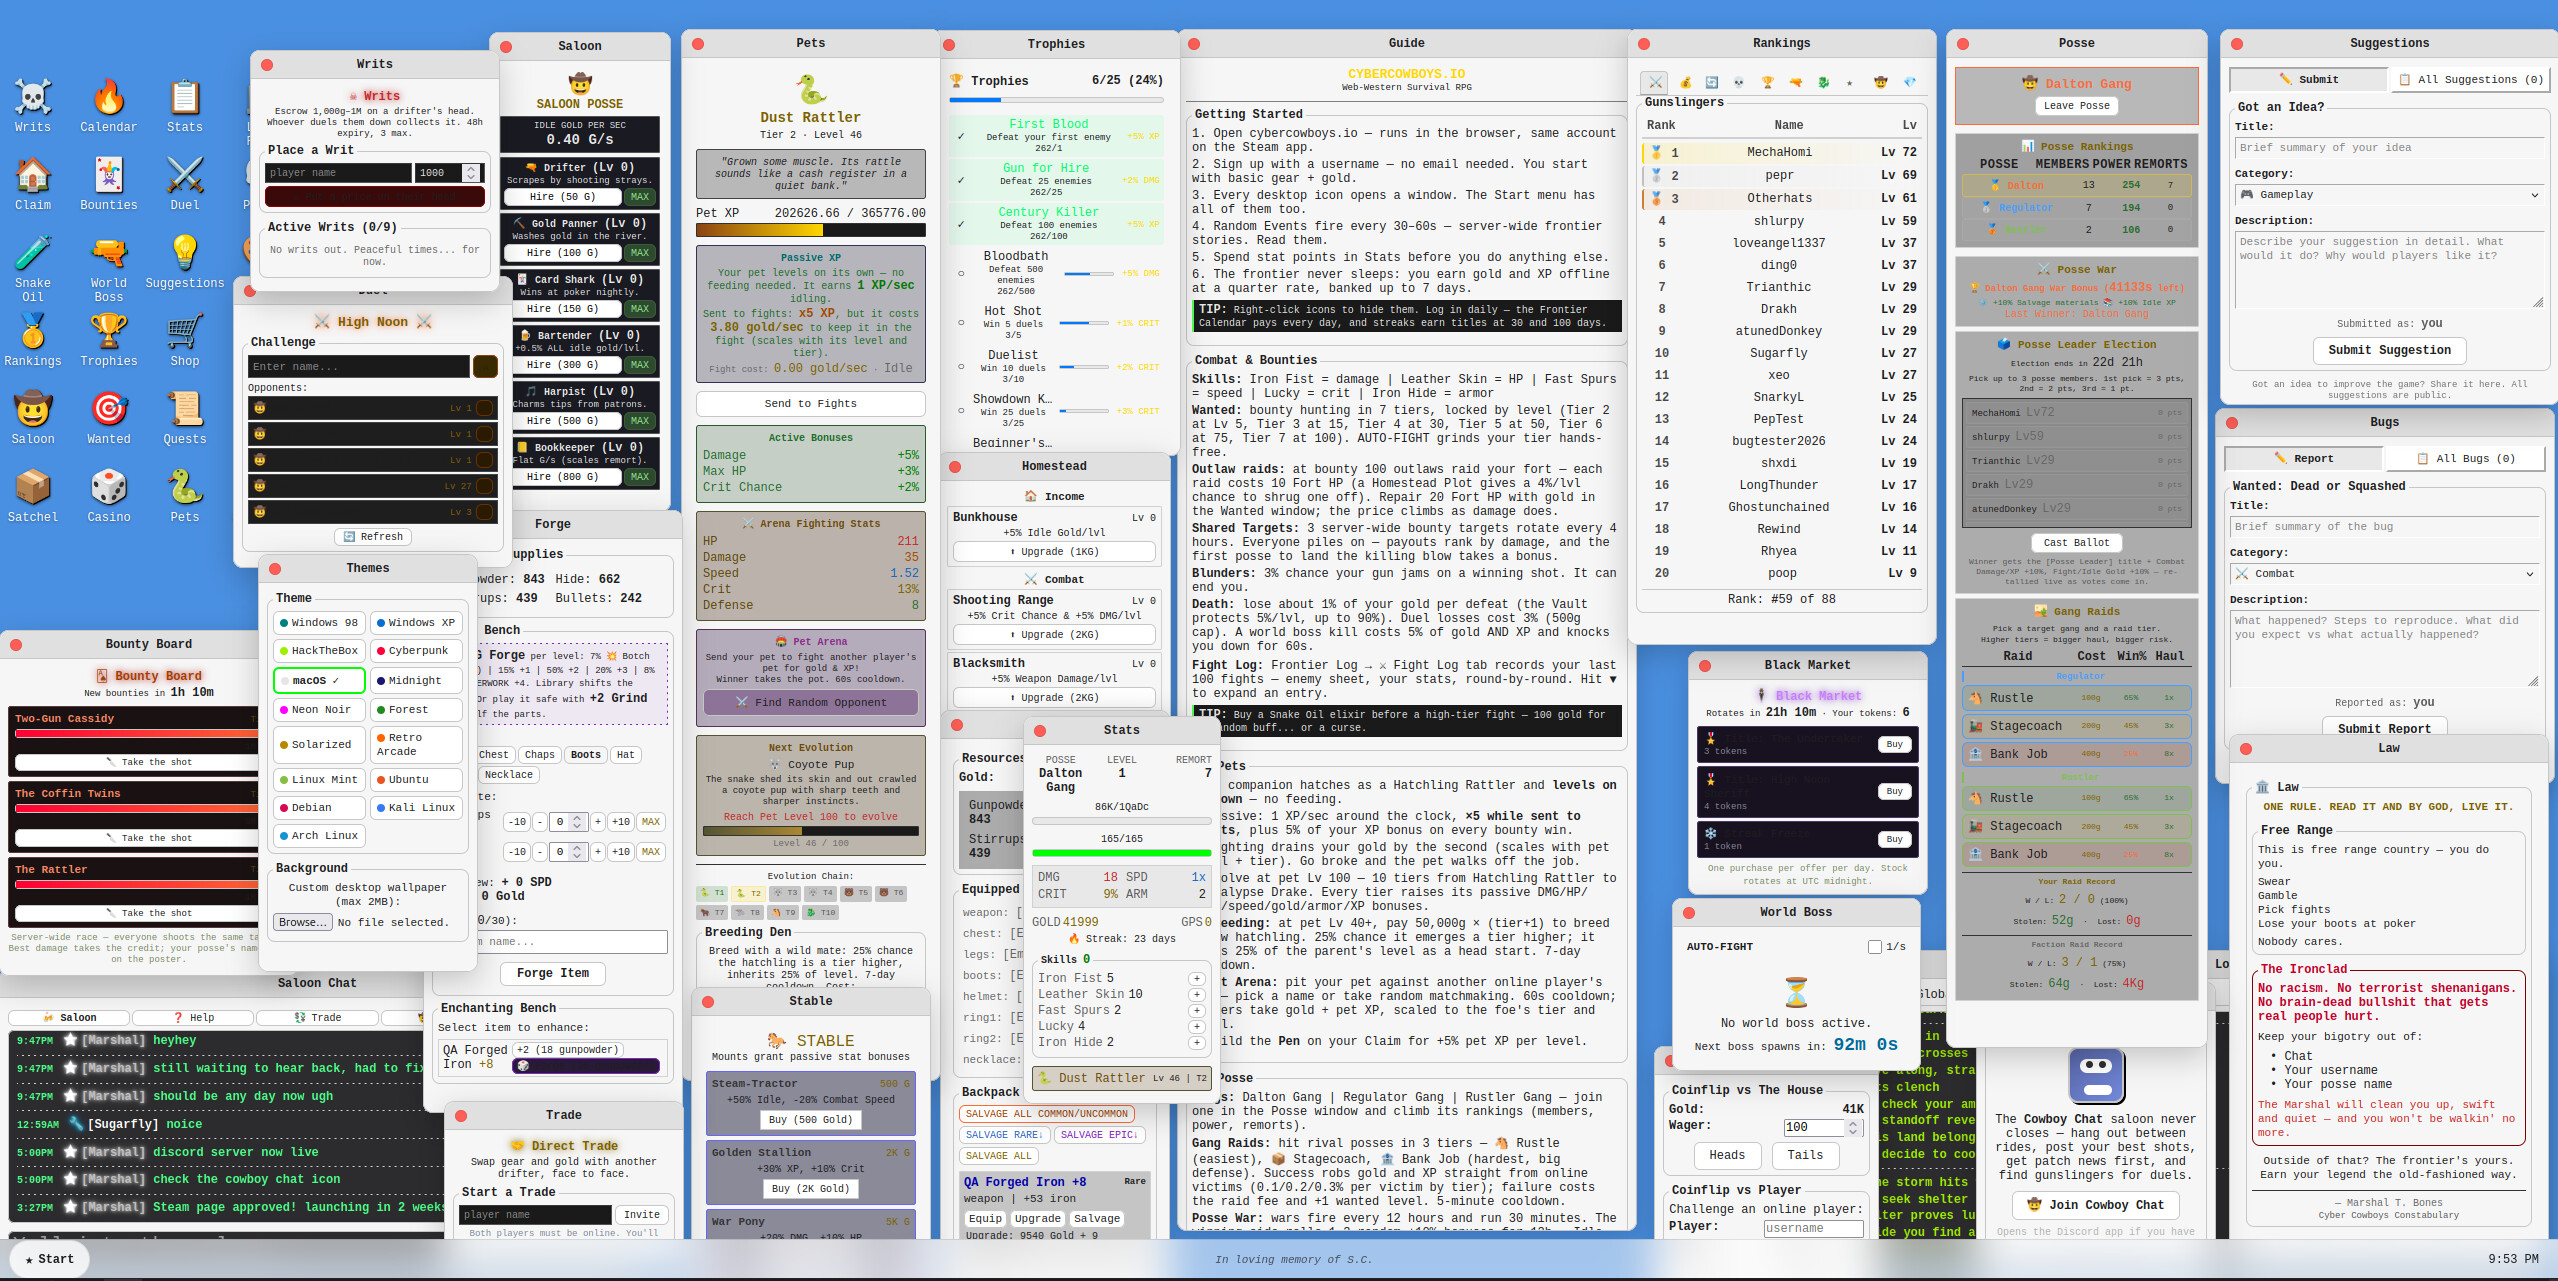The width and height of the screenshot is (2558, 1281).
Task: Open the Claim house desktop icon
Action: tap(33, 183)
